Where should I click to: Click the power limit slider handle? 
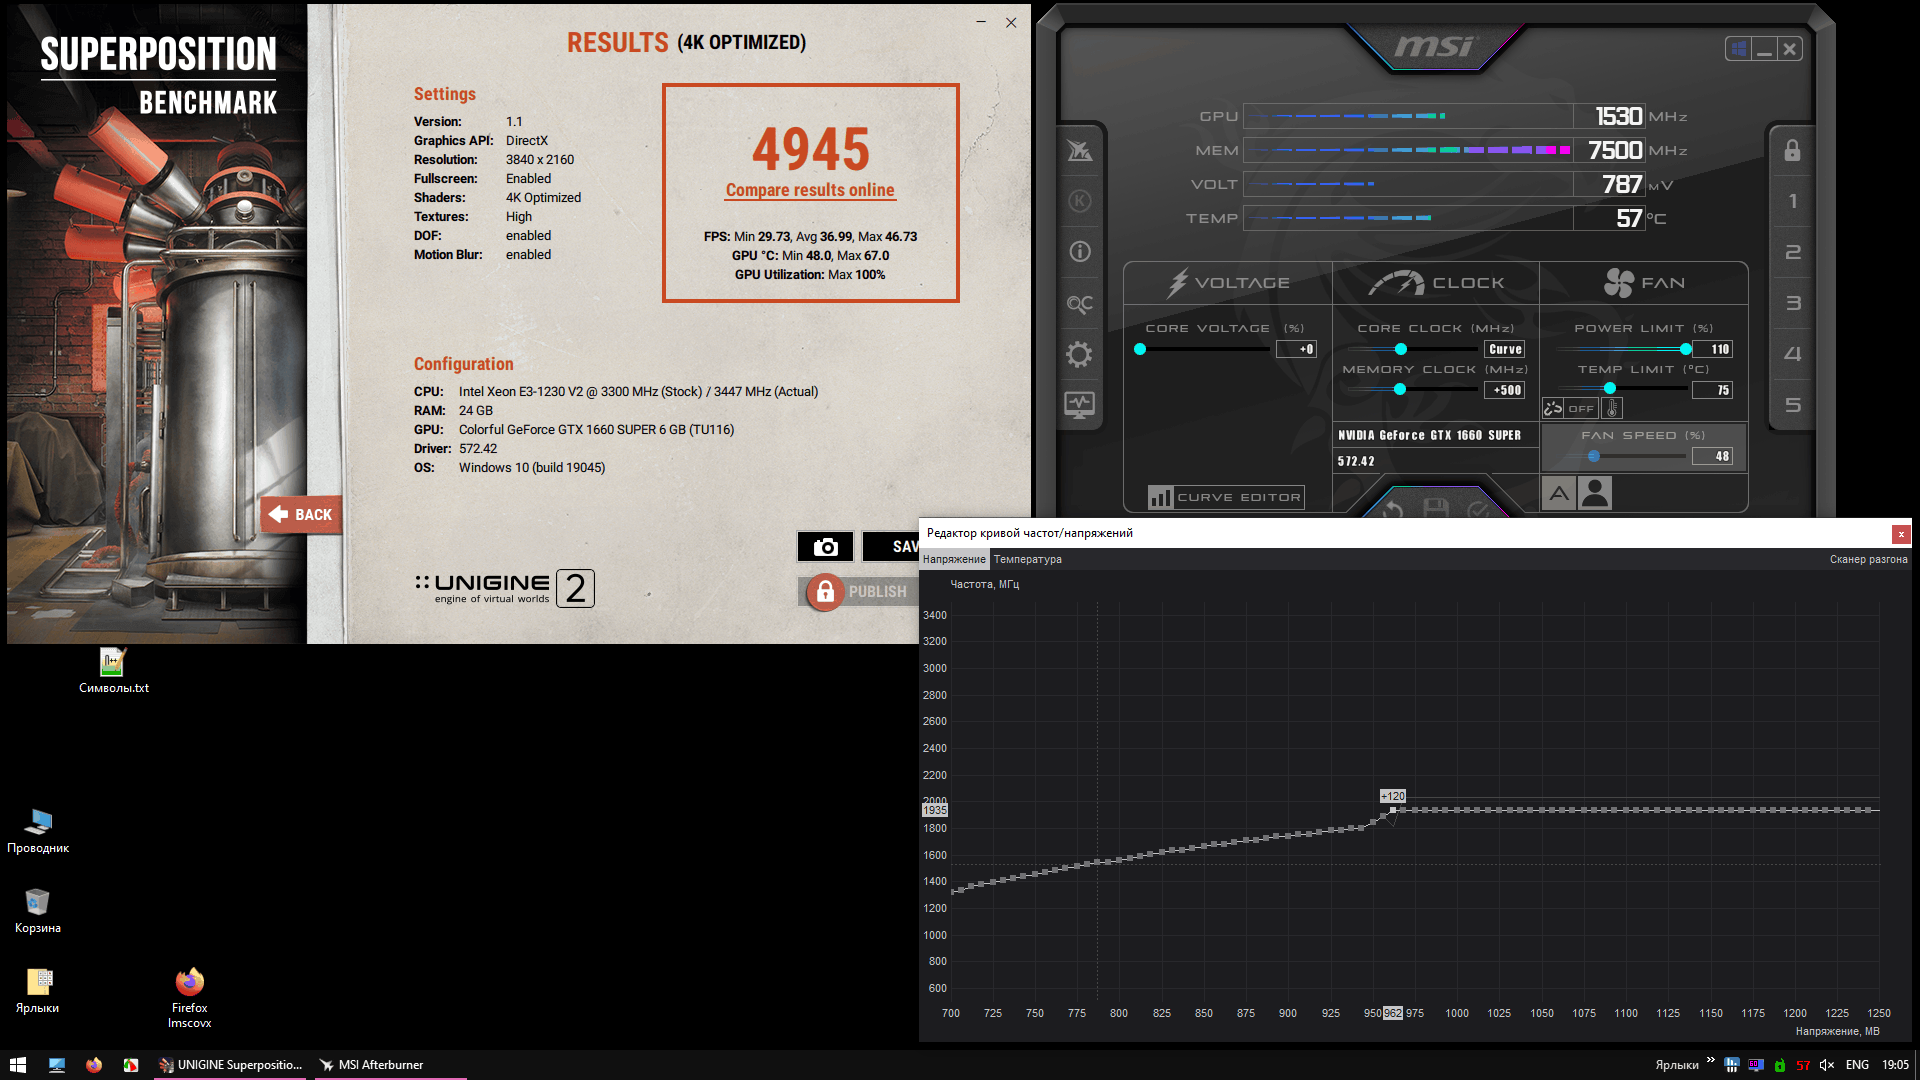[x=1686, y=349]
